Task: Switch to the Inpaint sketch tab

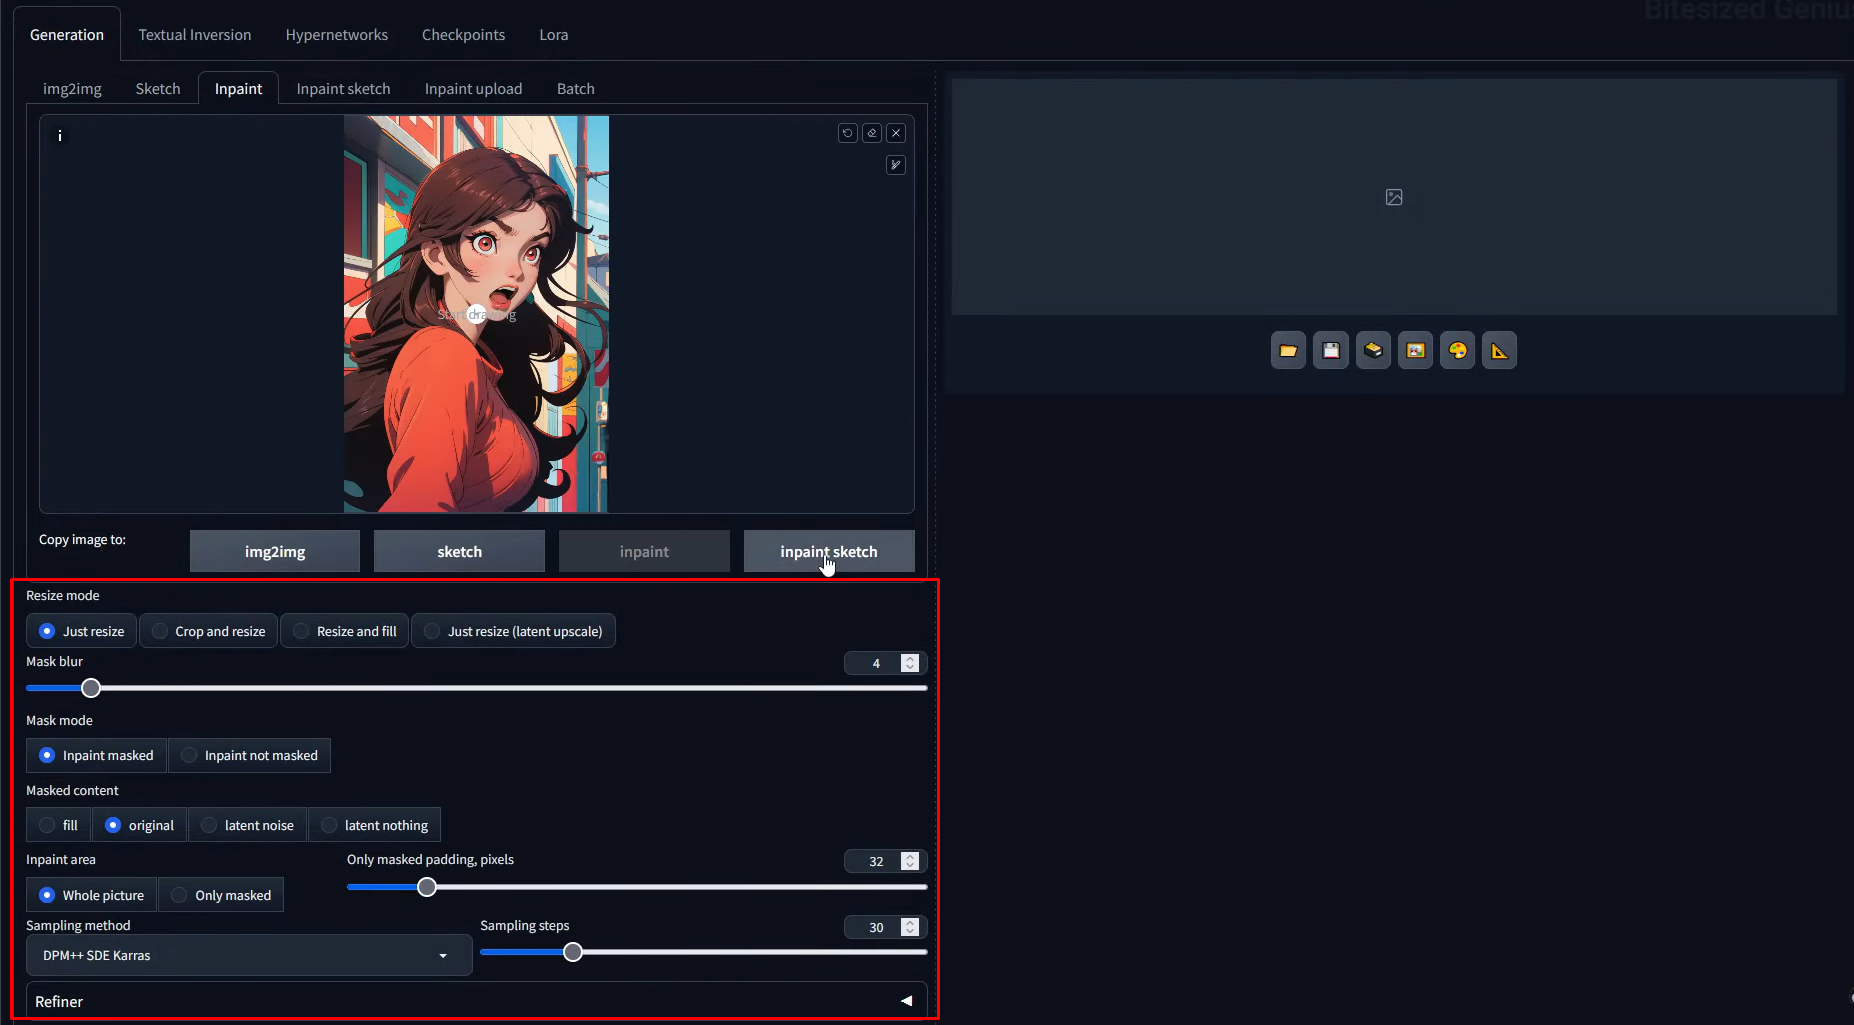Action: 343,89
